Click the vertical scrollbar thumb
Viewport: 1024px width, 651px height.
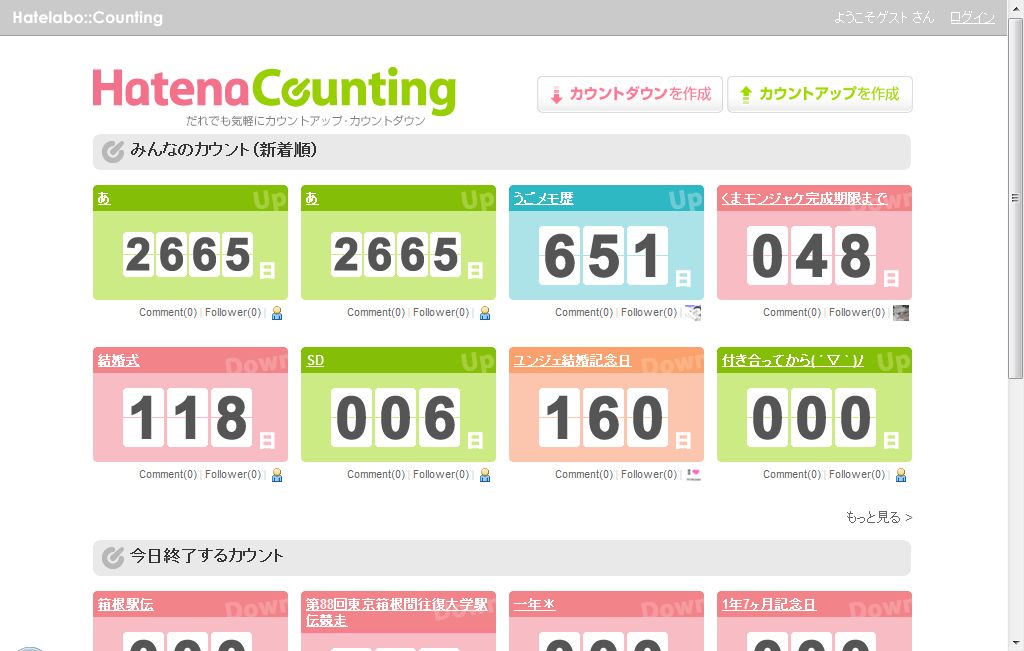tap(1016, 198)
